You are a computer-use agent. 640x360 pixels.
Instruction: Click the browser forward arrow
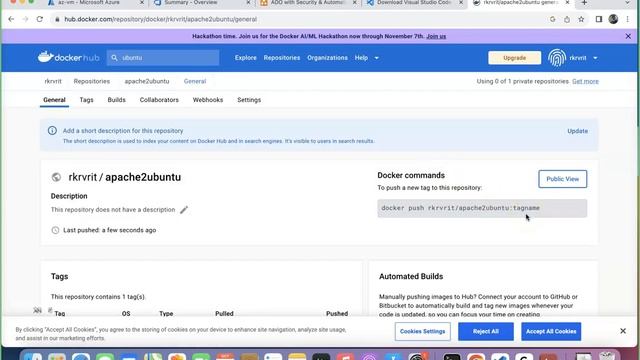click(25, 19)
